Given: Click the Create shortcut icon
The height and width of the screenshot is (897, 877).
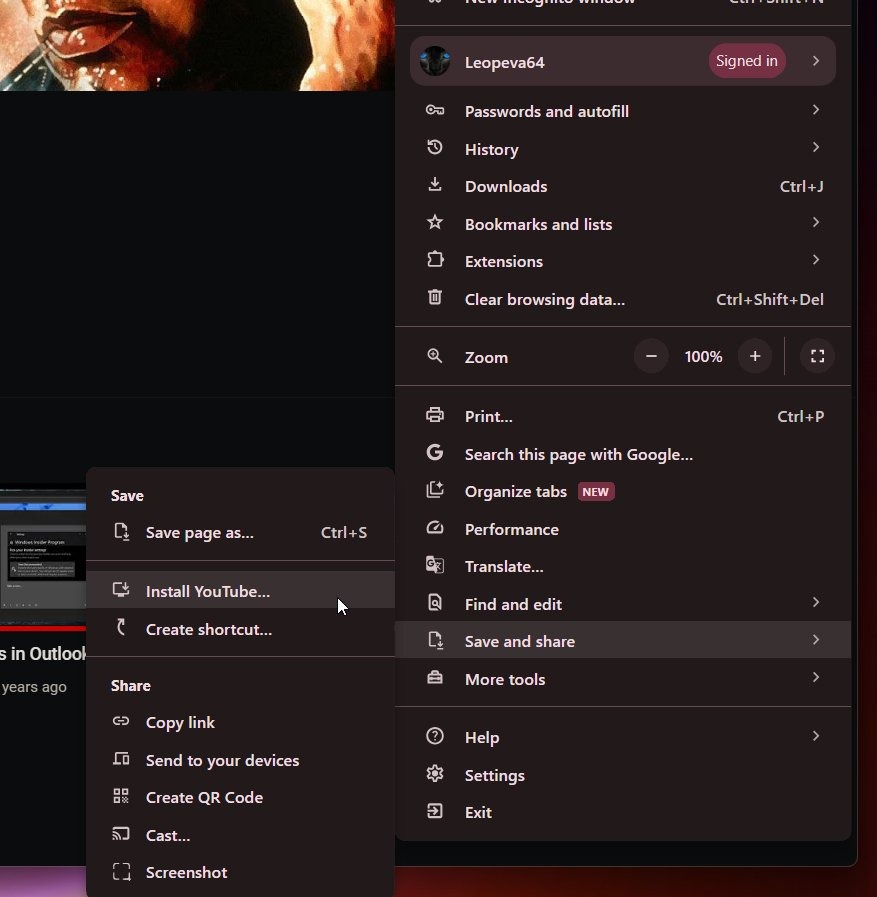Looking at the screenshot, I should pyautogui.click(x=121, y=627).
